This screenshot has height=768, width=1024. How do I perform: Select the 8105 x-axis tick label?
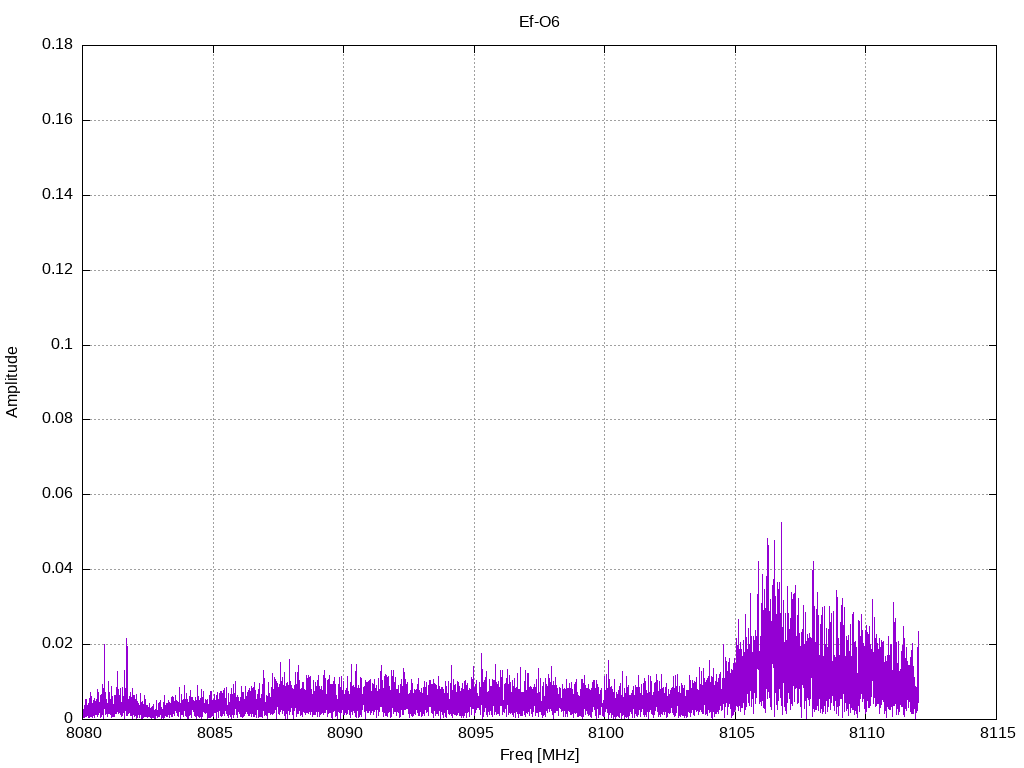pos(735,735)
